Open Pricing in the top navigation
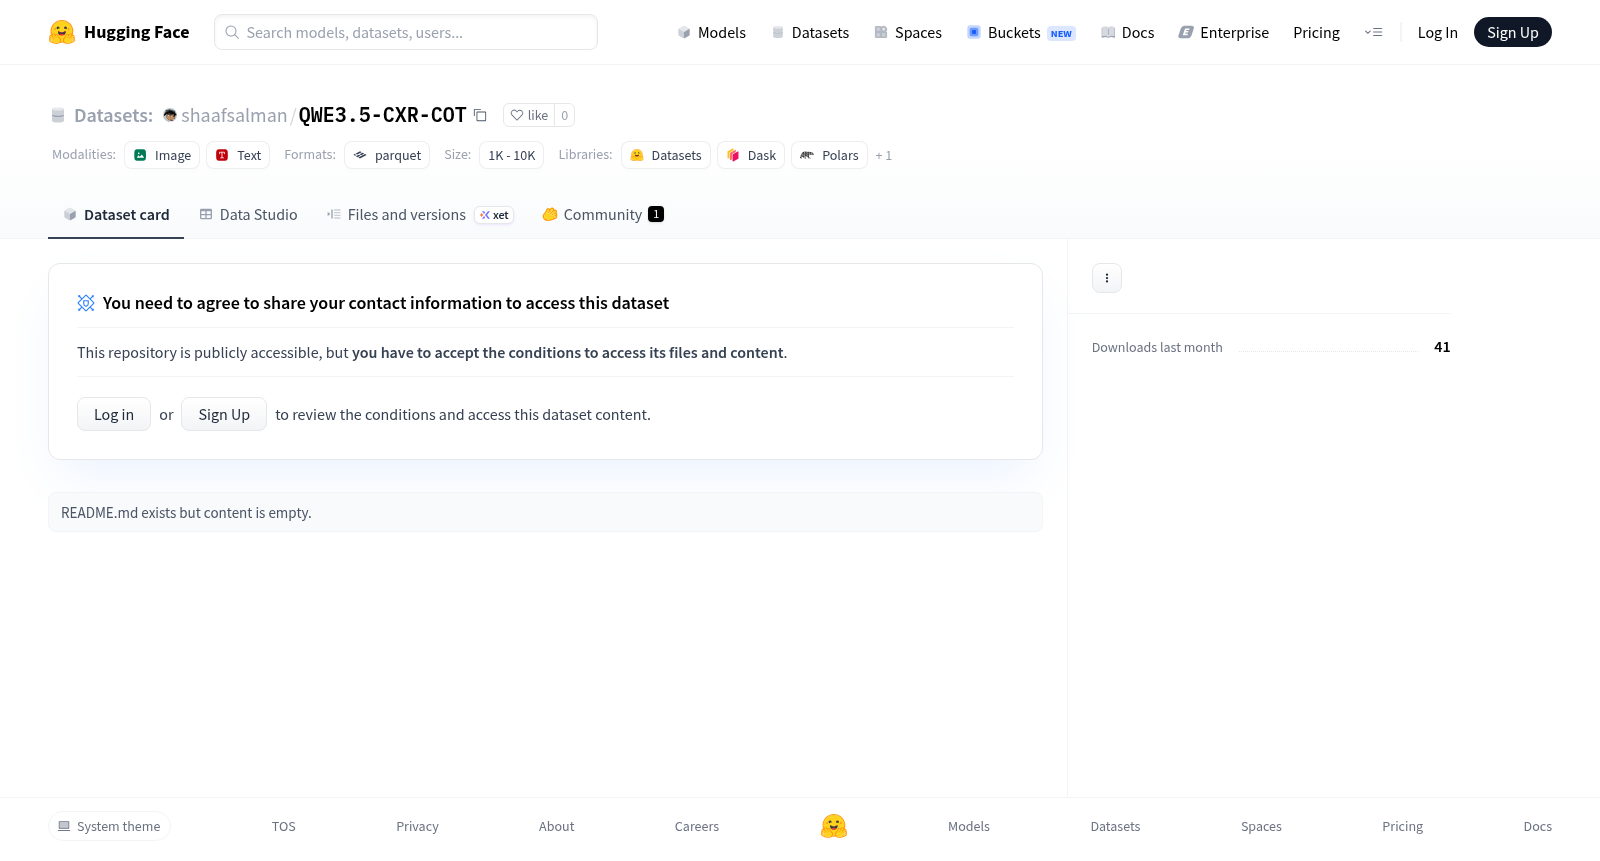The image size is (1600, 861). tap(1316, 32)
